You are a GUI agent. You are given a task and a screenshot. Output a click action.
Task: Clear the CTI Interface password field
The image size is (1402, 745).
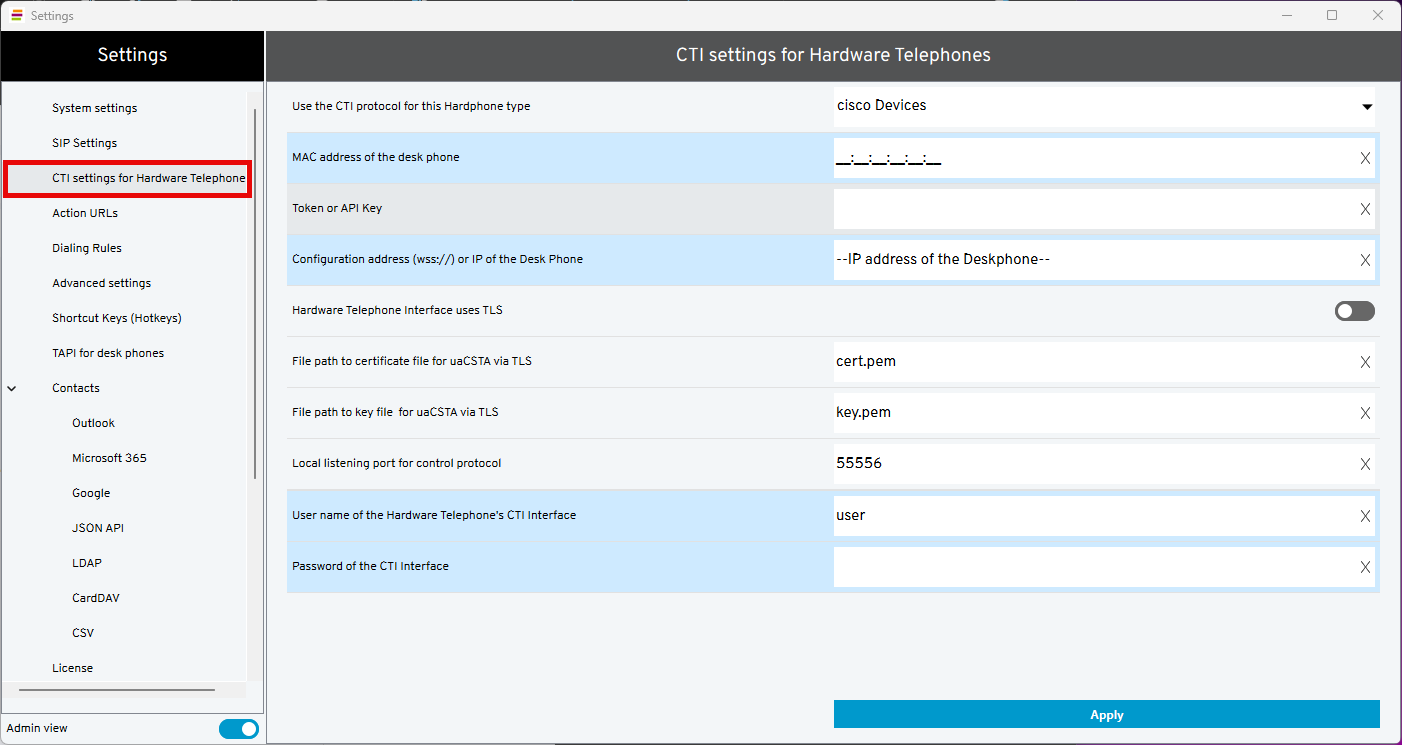click(x=1365, y=567)
